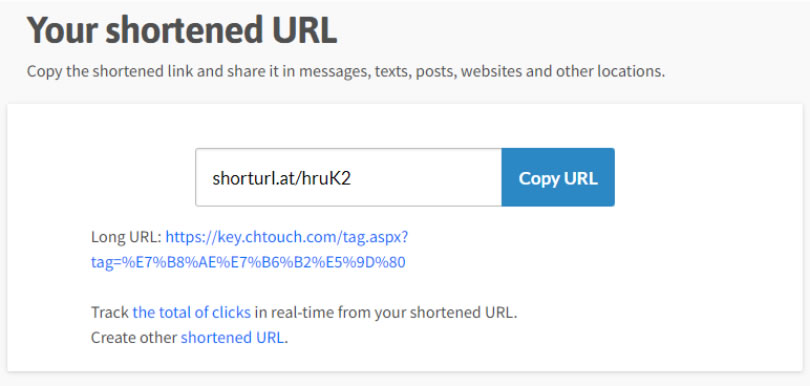This screenshot has width=810, height=386.
Task: Focus the shorturl.at/hruK2 text field
Action: (348, 177)
